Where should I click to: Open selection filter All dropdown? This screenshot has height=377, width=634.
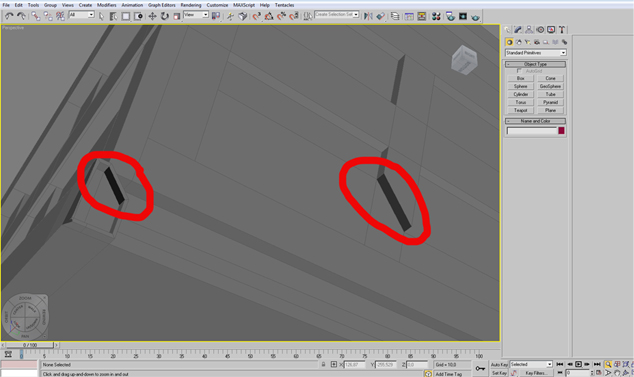81,15
